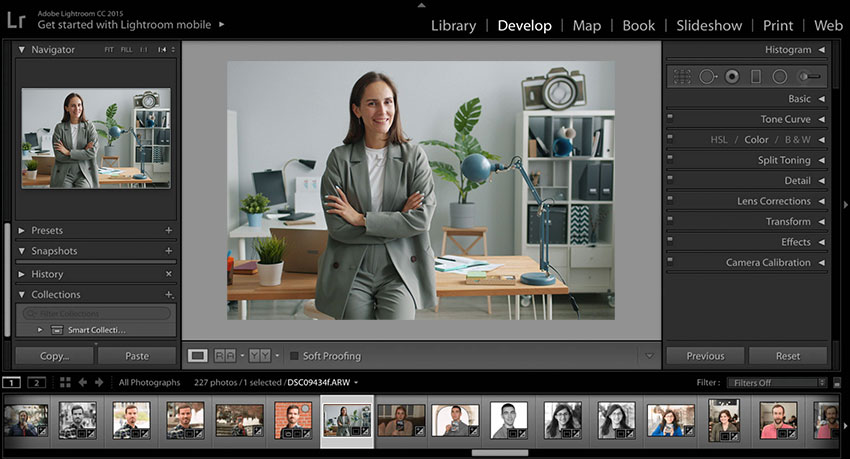Switch to the Print module

tap(777, 25)
